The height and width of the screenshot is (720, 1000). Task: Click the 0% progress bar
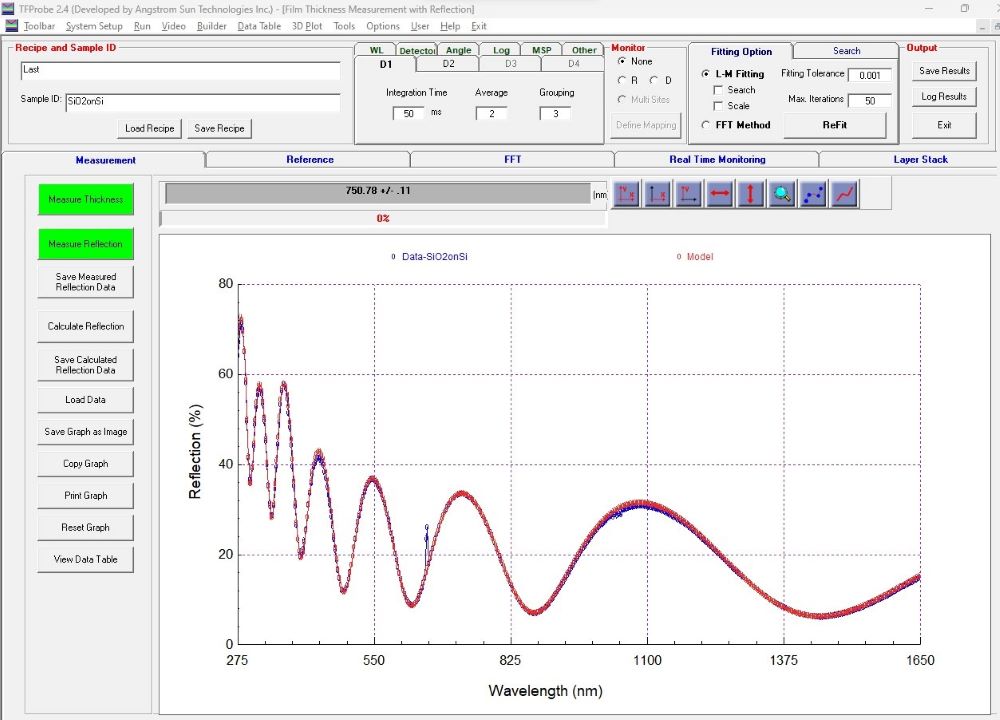point(383,219)
